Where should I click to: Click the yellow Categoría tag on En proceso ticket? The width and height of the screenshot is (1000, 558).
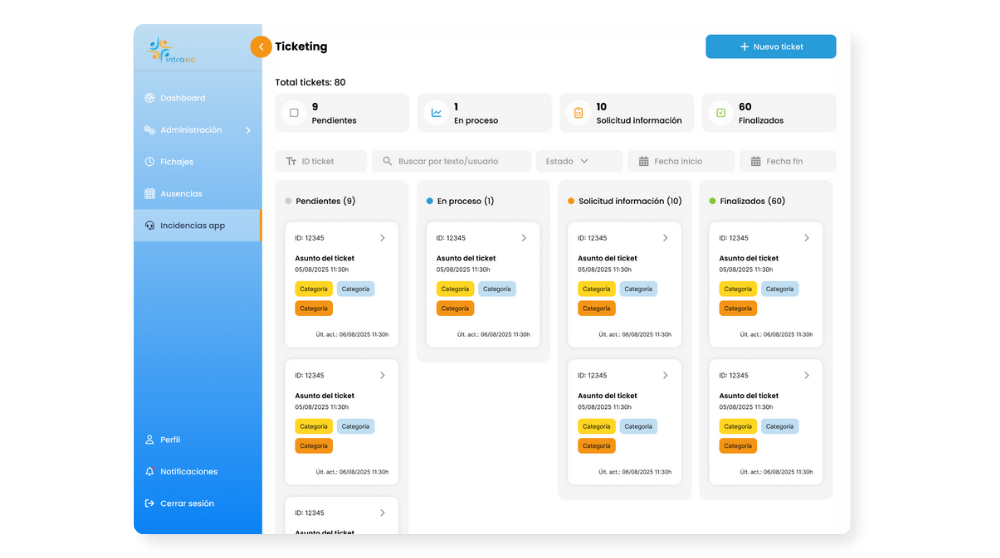click(x=455, y=289)
